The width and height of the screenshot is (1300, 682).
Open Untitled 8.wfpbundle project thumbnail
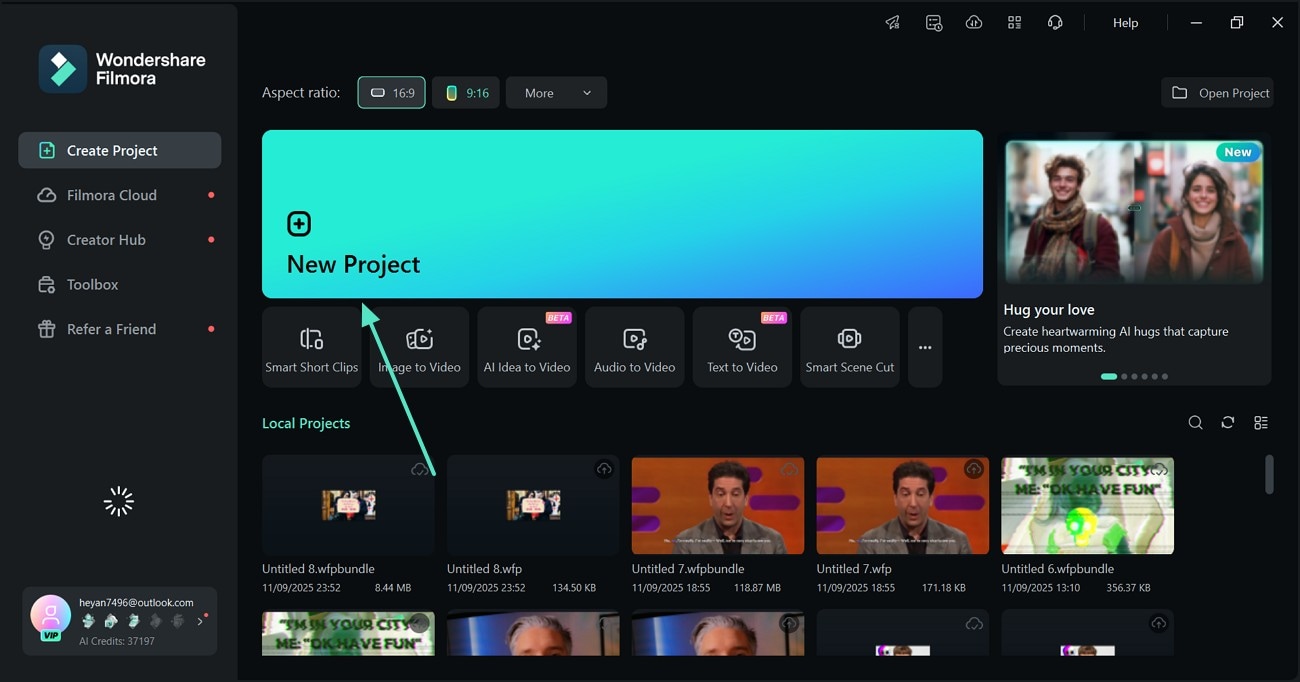(348, 505)
